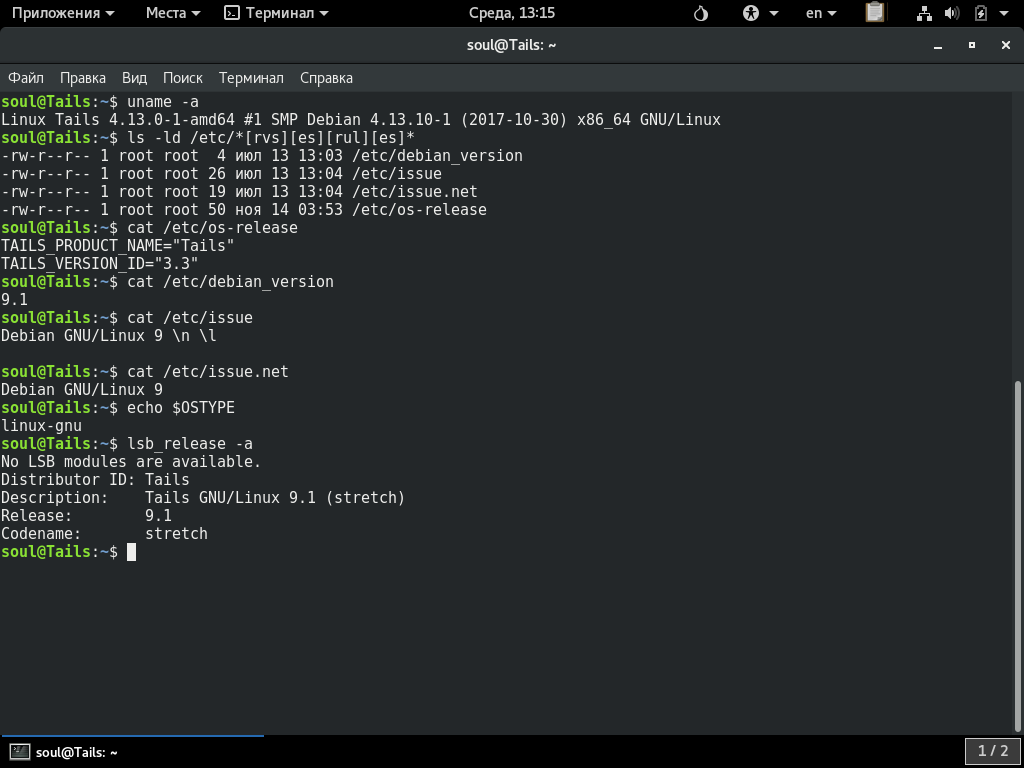The image size is (1024, 768).
Task: Click the command lsb_release -a
Action: pos(189,443)
